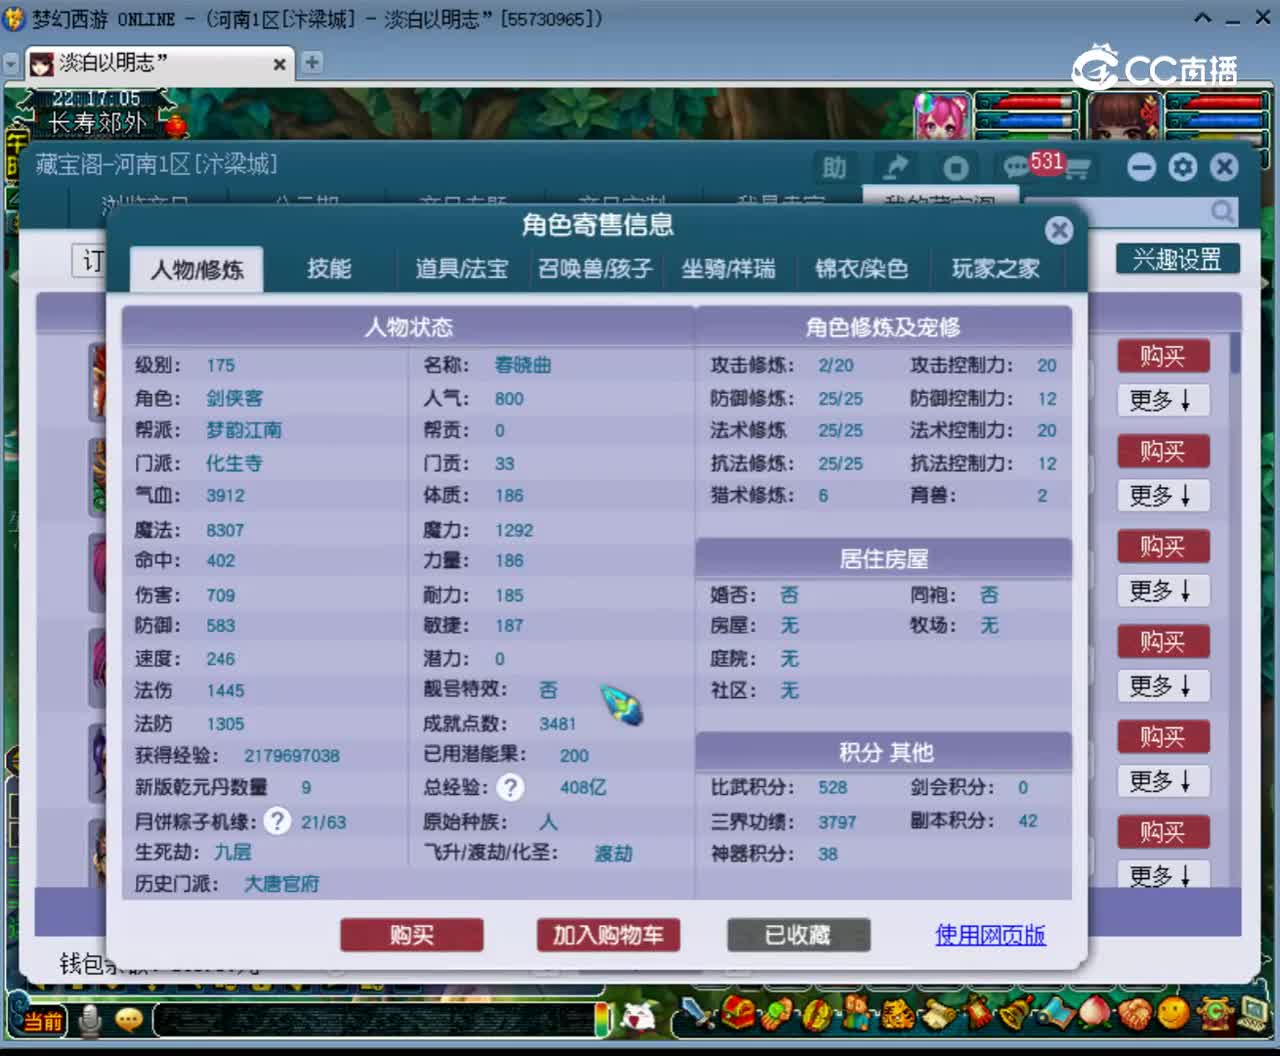Select the sword attack icon
This screenshot has height=1056, width=1280.
(698, 1014)
